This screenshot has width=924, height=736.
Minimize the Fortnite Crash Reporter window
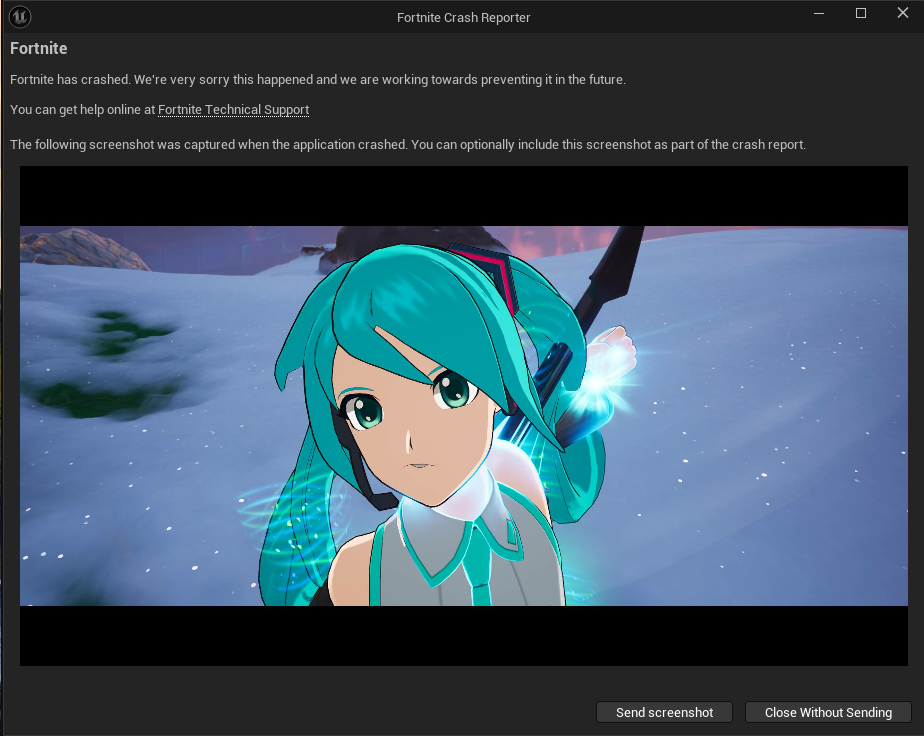tap(819, 13)
